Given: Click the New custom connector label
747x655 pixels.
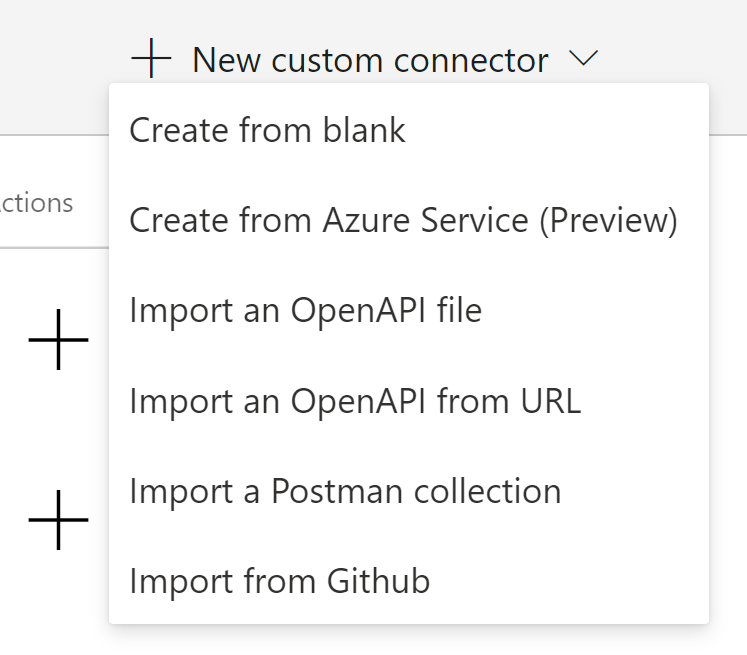Looking at the screenshot, I should tap(370, 60).
